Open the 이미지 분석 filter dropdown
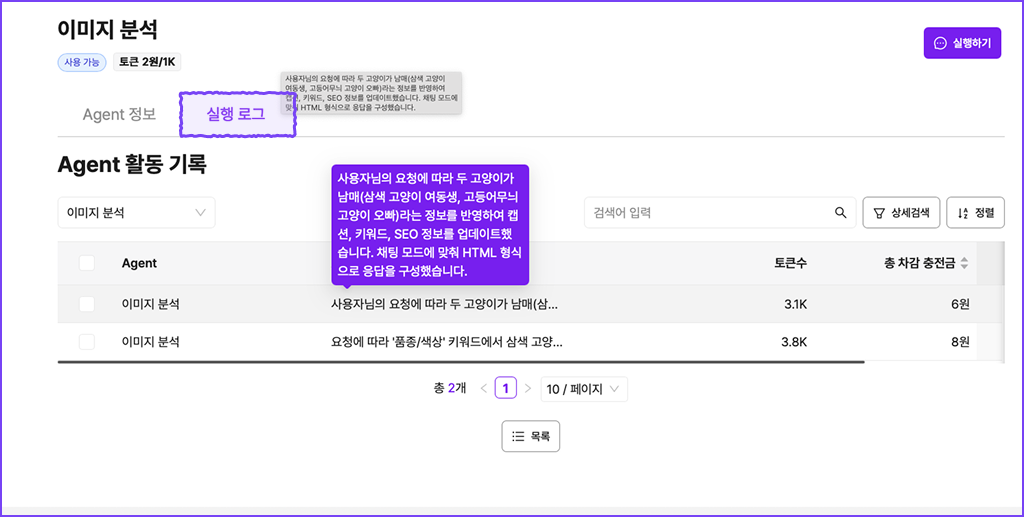Screen dimensions: 1024x517 (x=136, y=212)
